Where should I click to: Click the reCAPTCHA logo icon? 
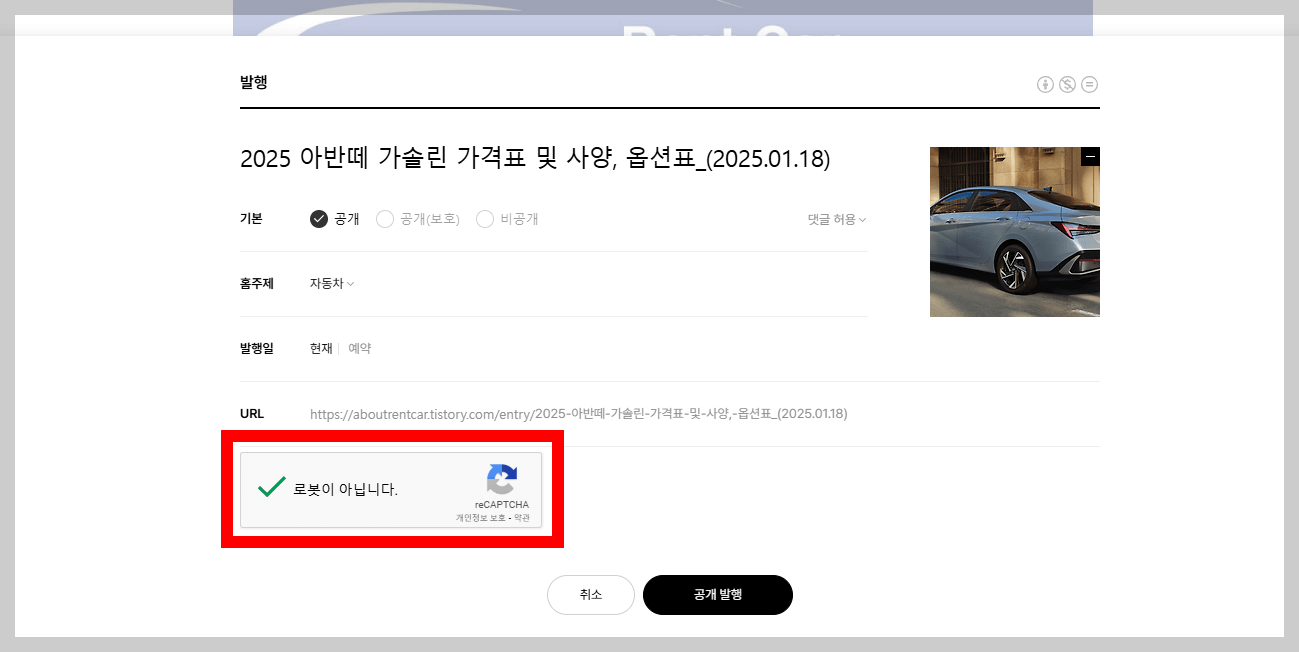point(502,479)
